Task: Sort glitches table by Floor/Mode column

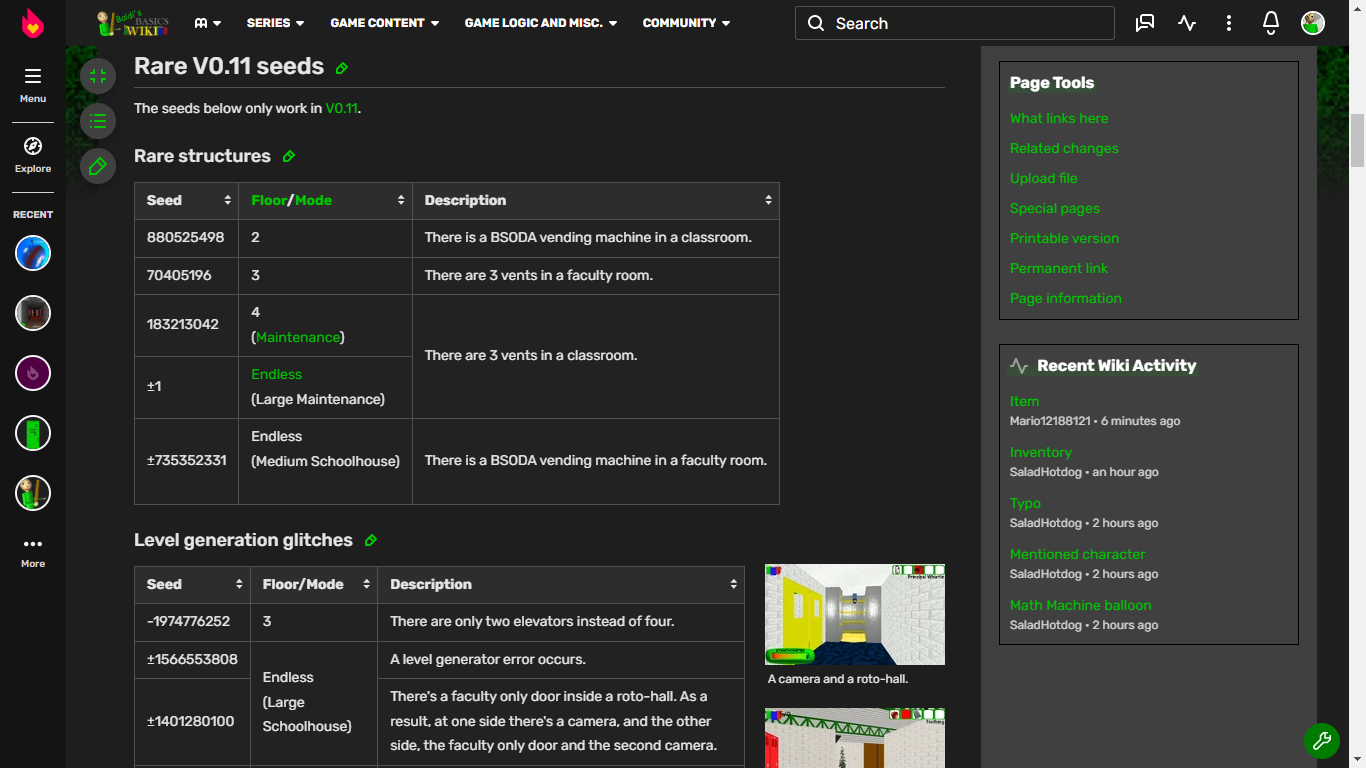Action: click(366, 585)
